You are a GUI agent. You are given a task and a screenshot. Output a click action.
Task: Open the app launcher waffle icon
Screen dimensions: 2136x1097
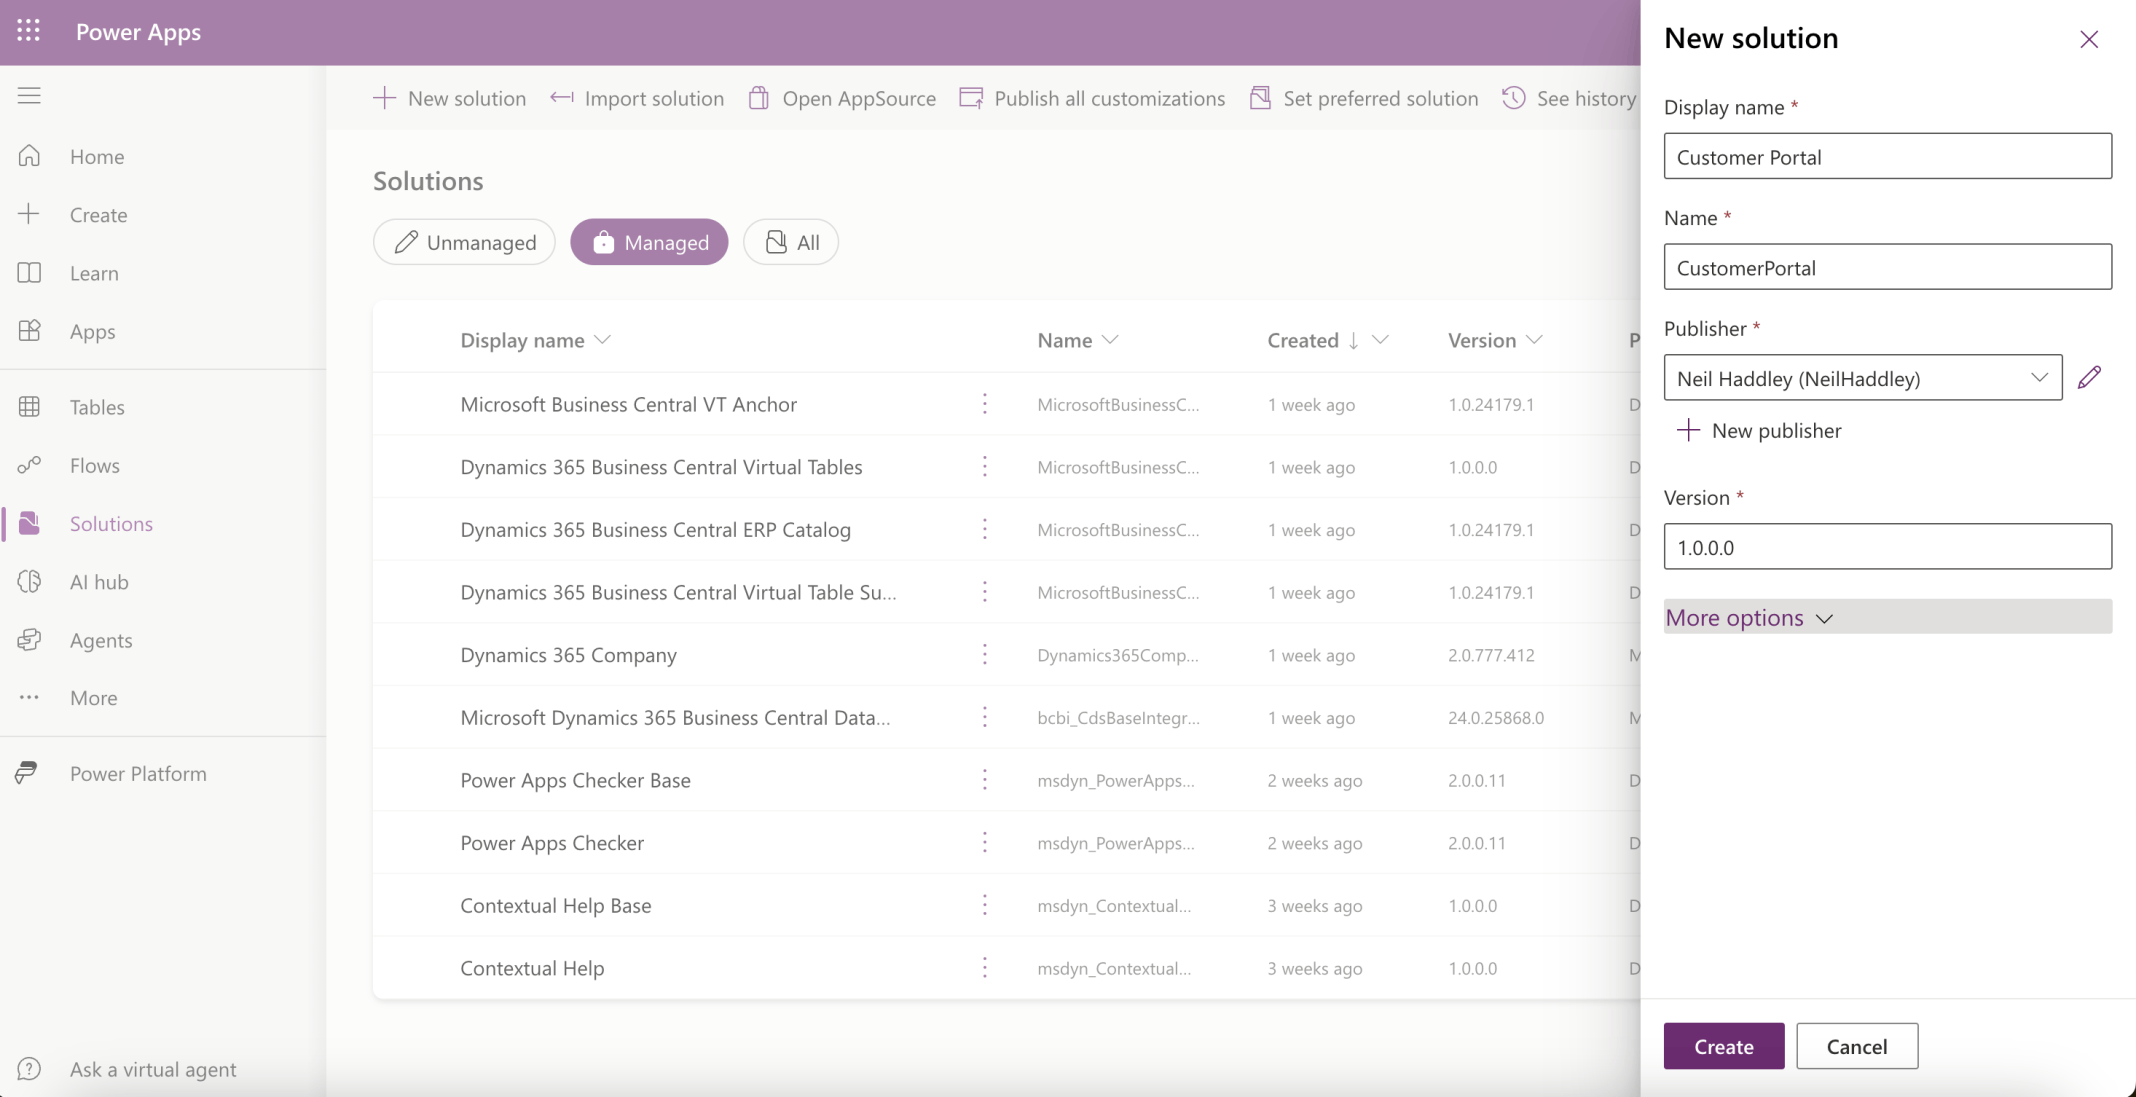[29, 31]
